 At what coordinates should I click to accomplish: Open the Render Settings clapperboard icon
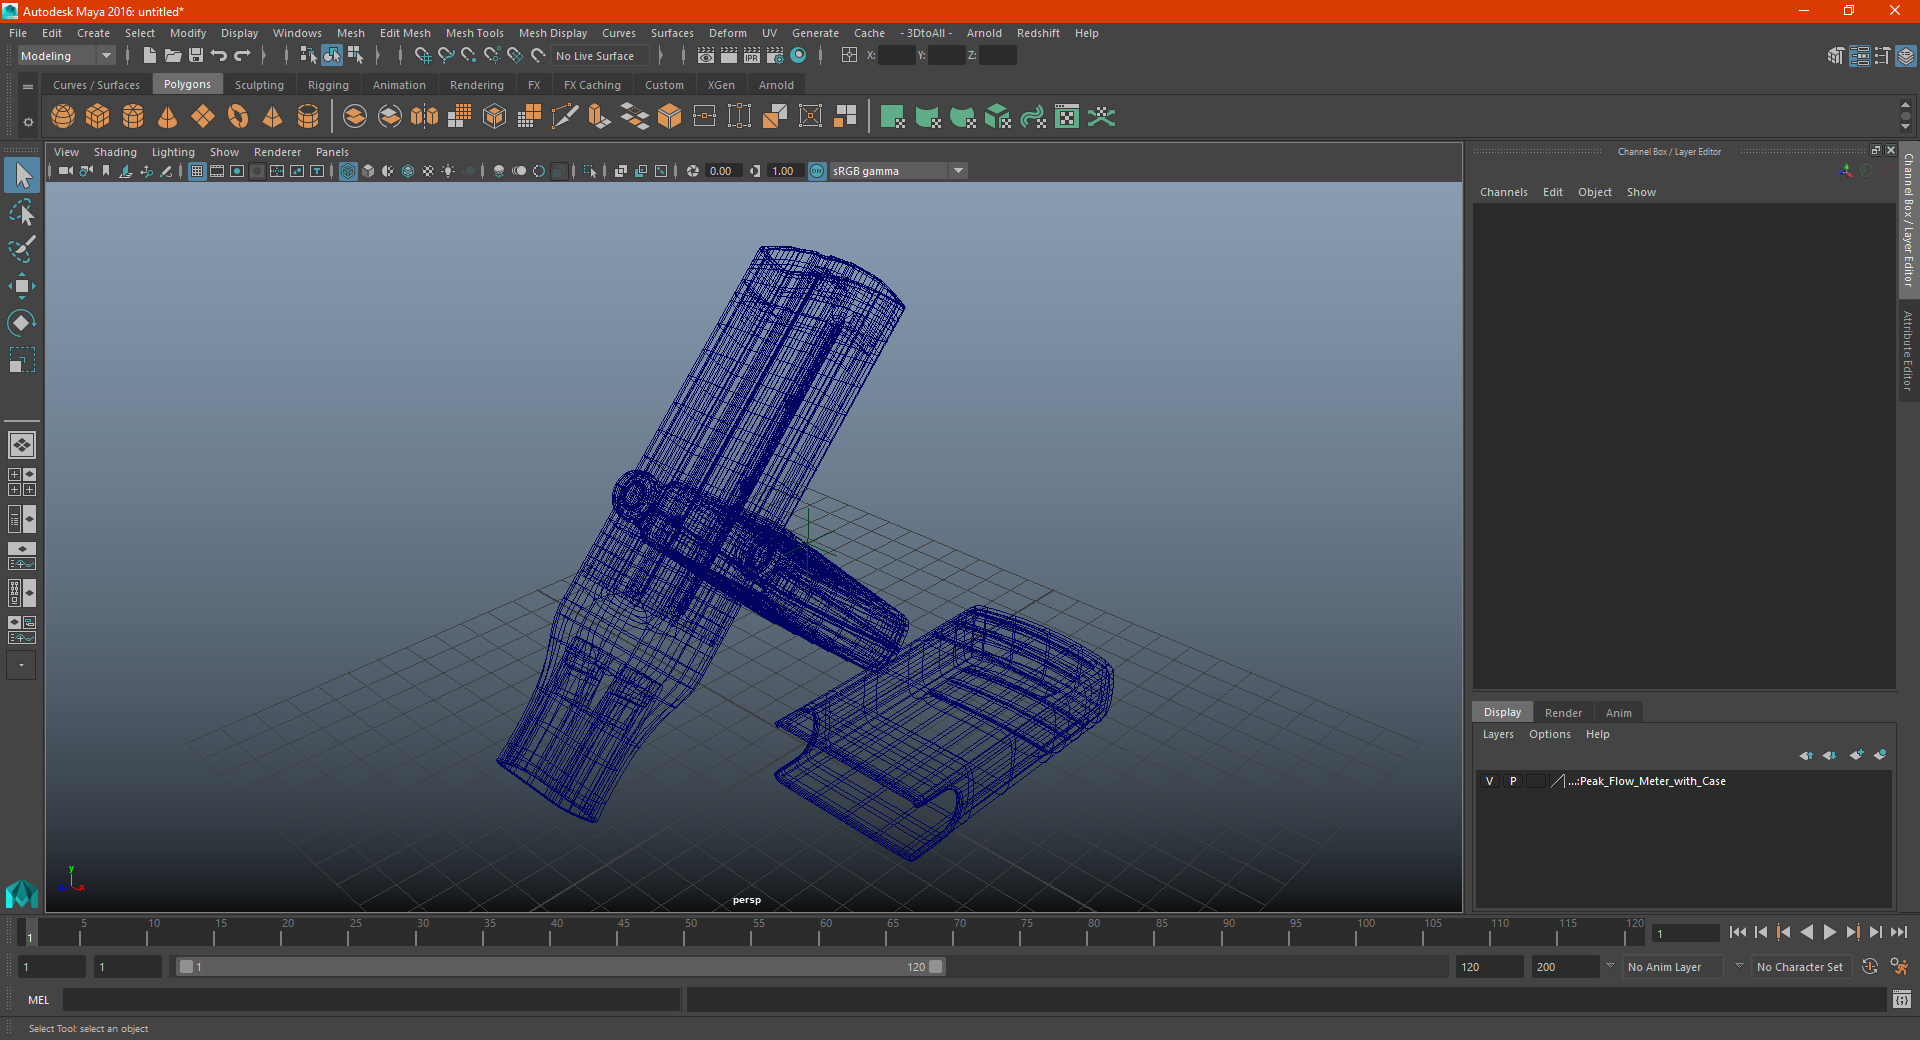coord(775,56)
